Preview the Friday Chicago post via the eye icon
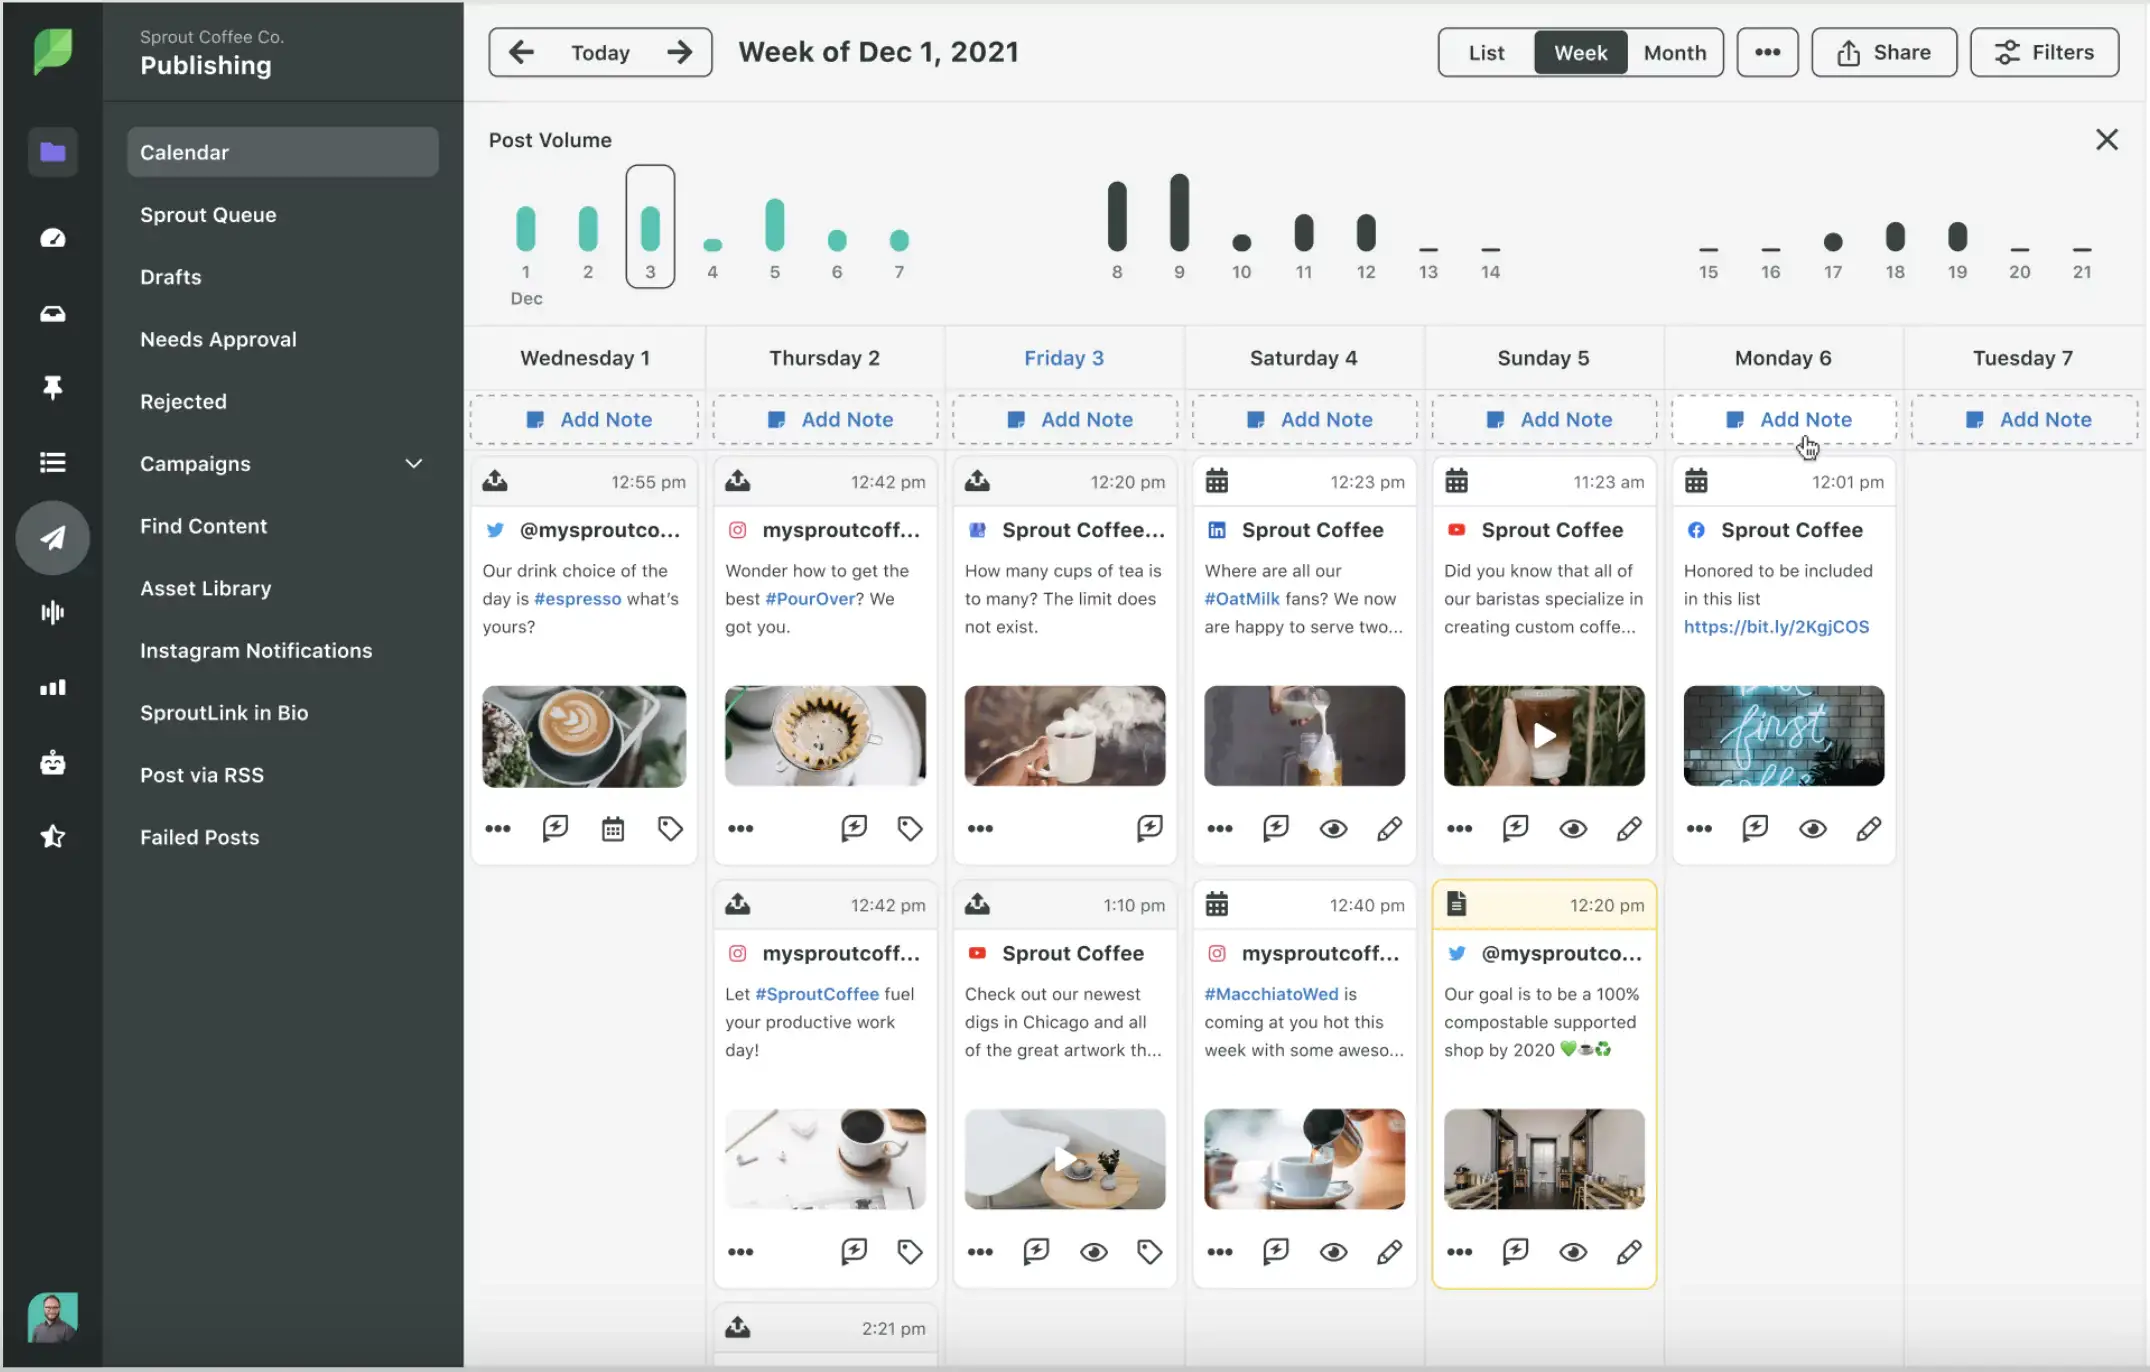Image resolution: width=2150 pixels, height=1372 pixels. (x=1093, y=1252)
